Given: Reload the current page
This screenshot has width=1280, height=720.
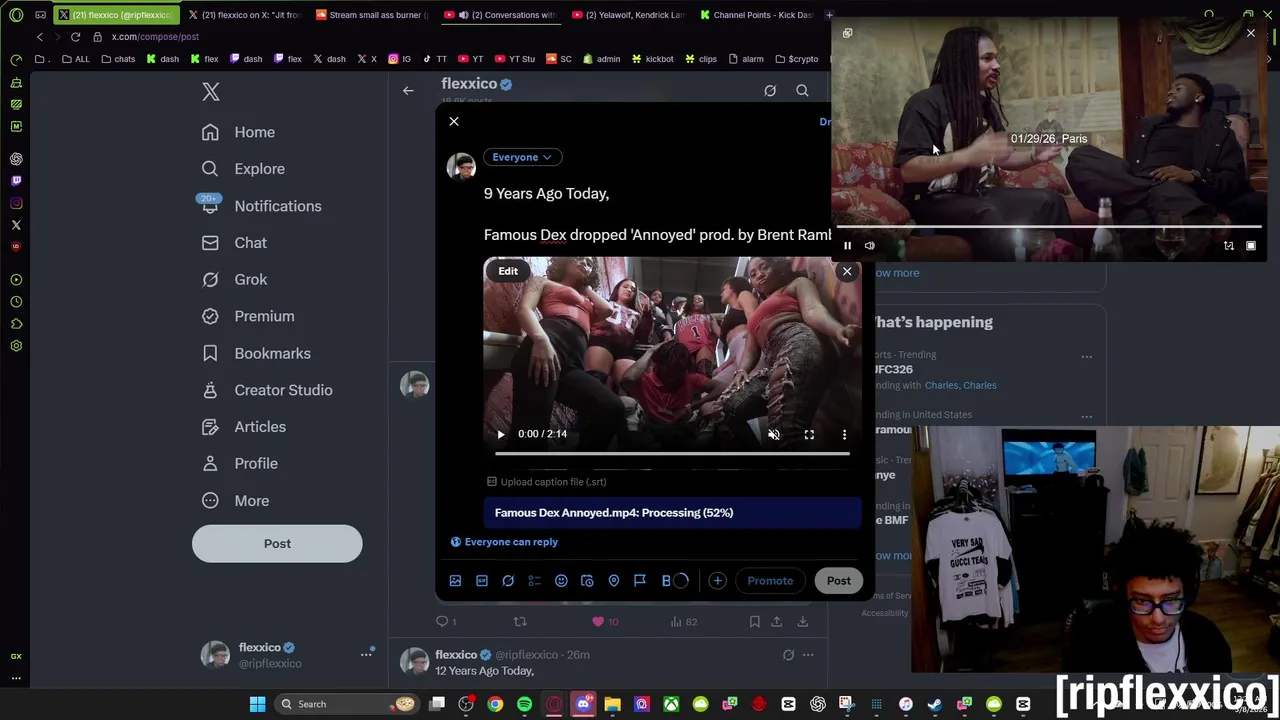Looking at the screenshot, I should [75, 37].
